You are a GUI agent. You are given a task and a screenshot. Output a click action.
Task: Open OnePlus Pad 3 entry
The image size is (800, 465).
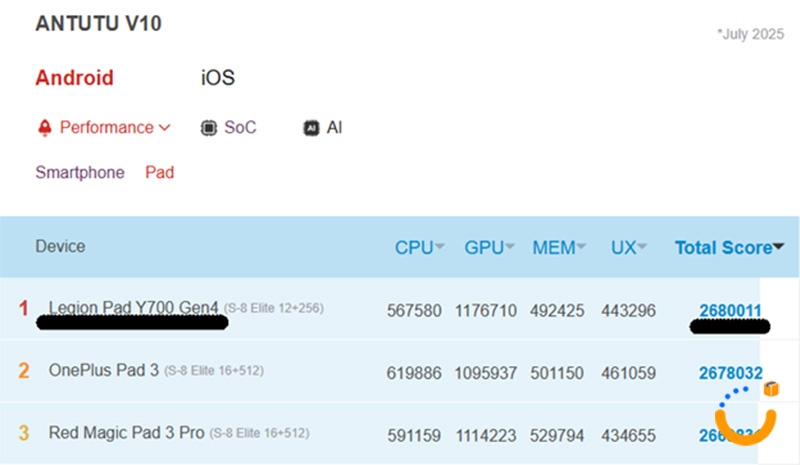click(x=104, y=370)
